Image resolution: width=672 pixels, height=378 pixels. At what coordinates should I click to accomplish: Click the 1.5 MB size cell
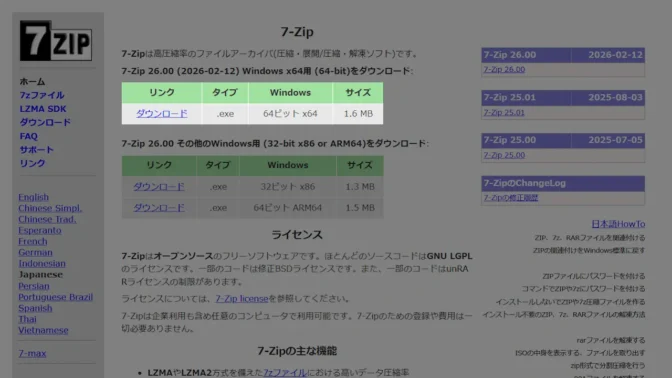(360, 208)
